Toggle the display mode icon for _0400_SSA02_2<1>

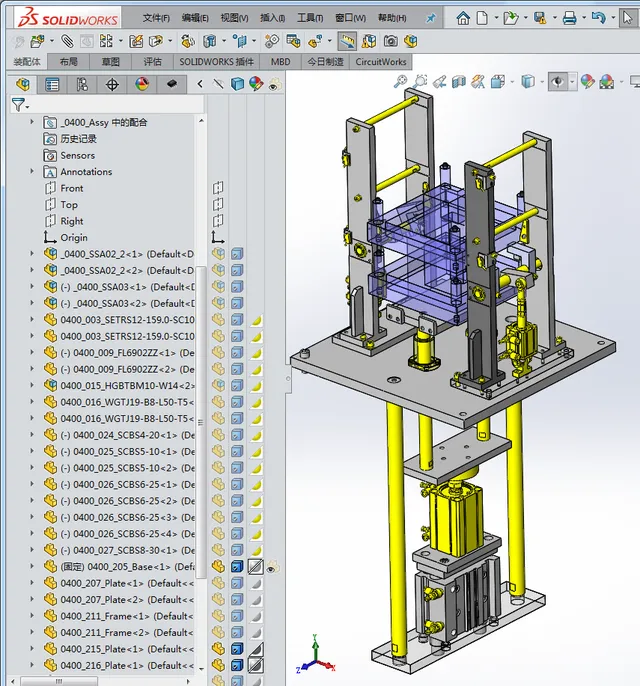coord(237,254)
